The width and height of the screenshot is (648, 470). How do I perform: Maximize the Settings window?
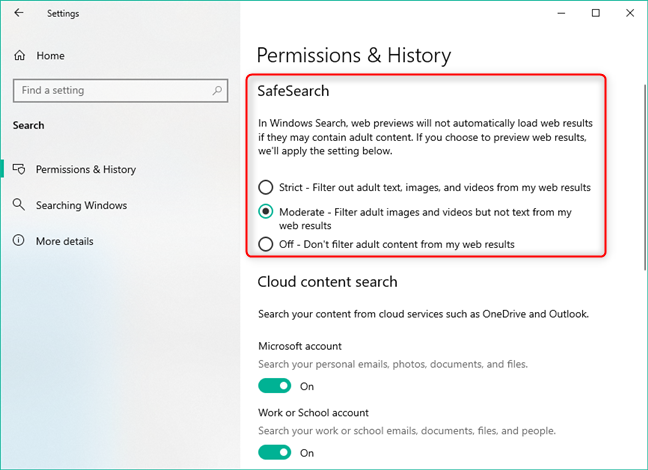[x=596, y=13]
